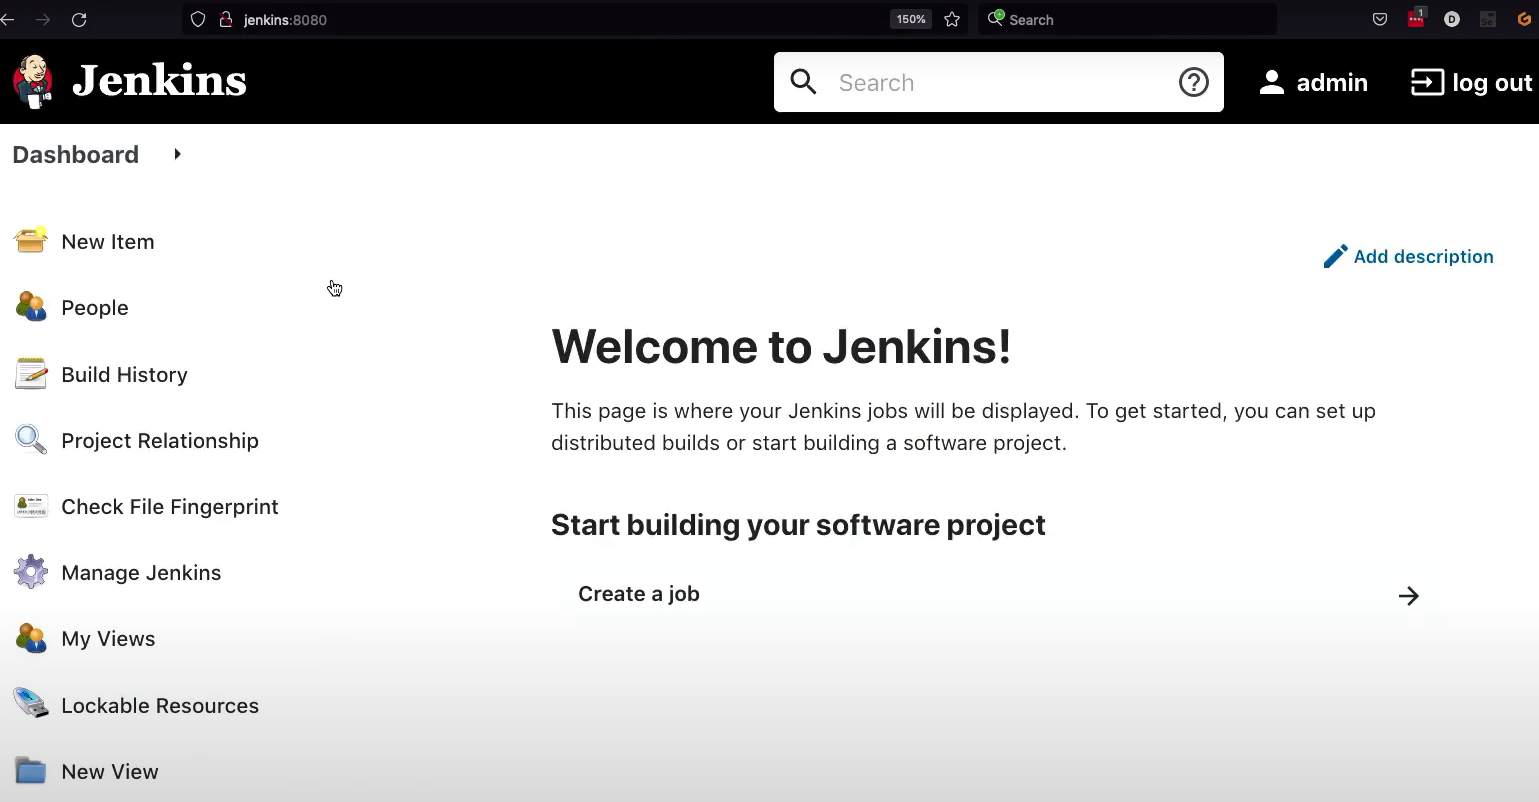The height and width of the screenshot is (802, 1539).
Task: Click the magnifying glass search icon
Action: [x=804, y=82]
